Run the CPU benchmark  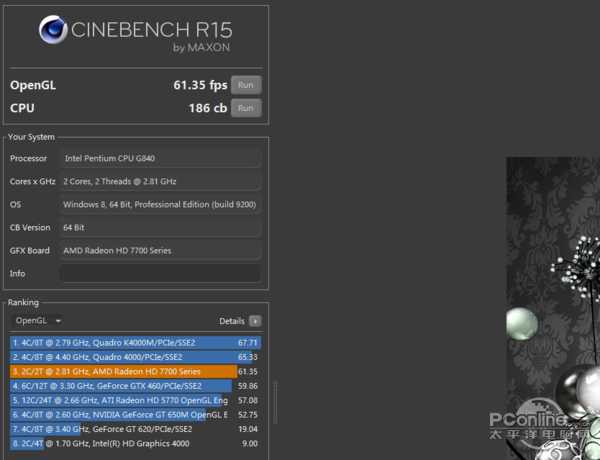(x=246, y=108)
